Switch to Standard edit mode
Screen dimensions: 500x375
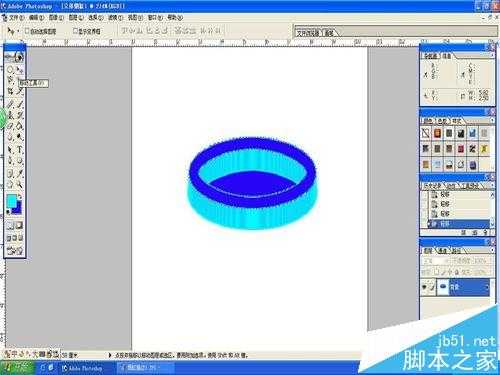pos(10,226)
